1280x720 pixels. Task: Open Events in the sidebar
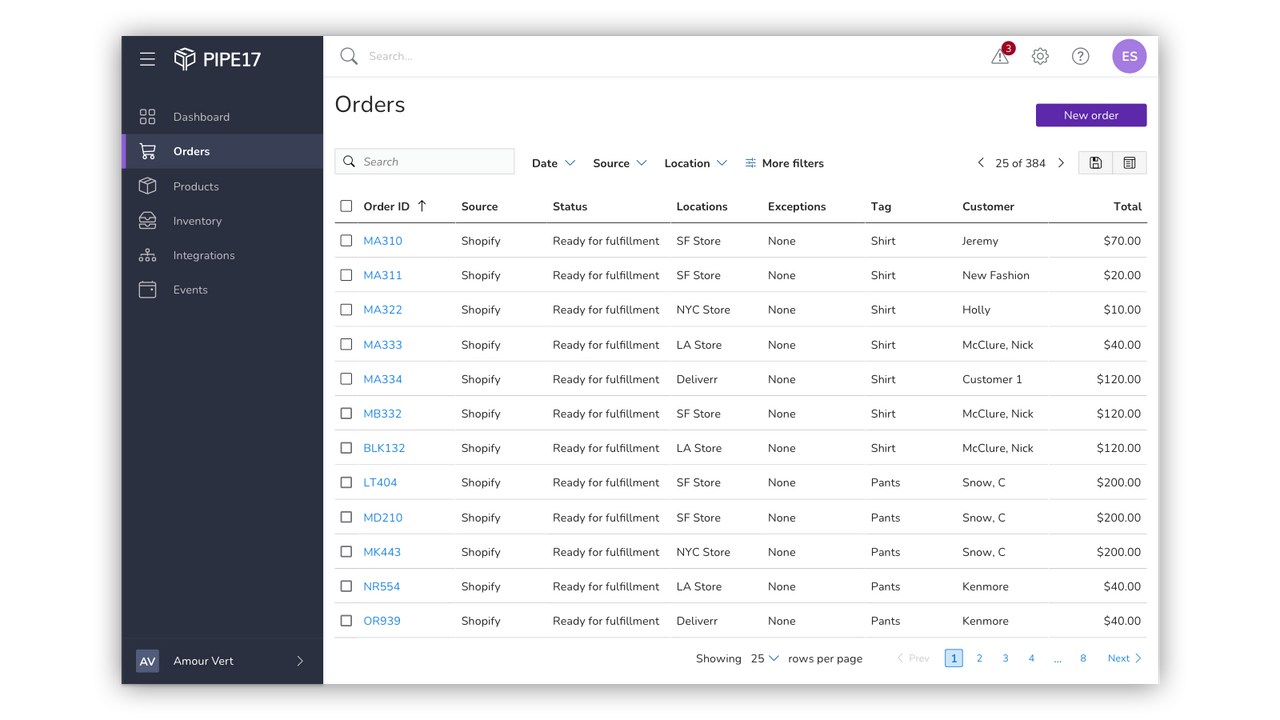[190, 289]
